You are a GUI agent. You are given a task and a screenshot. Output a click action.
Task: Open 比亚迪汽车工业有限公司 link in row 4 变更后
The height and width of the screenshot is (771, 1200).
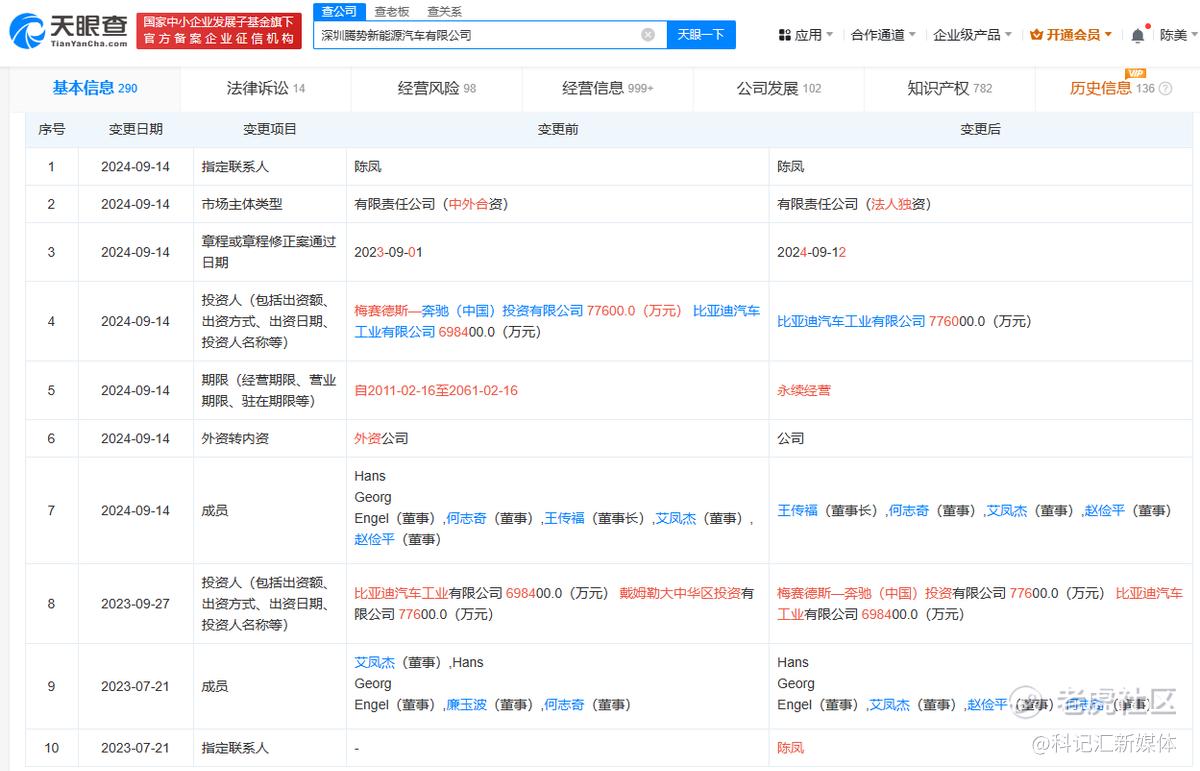pos(852,321)
